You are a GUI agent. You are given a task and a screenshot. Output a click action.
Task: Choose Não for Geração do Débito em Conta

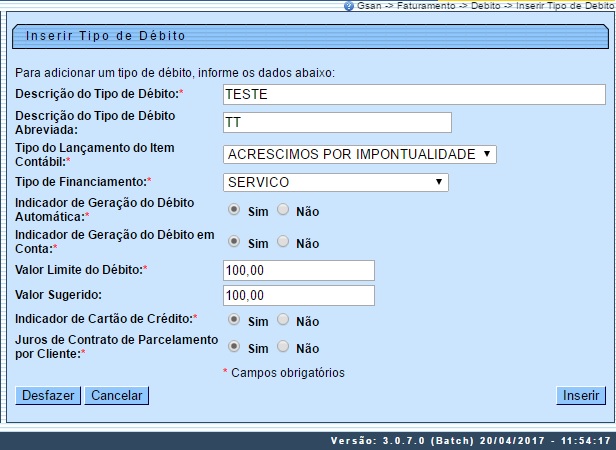282,242
